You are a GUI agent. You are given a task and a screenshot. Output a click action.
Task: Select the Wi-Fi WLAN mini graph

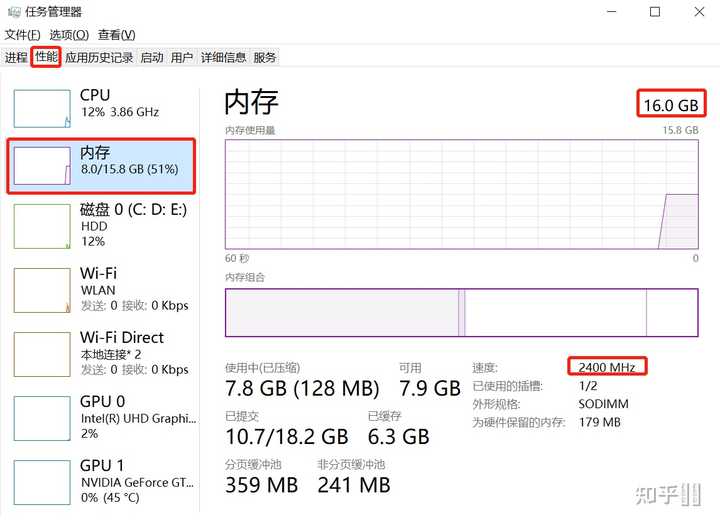point(42,291)
